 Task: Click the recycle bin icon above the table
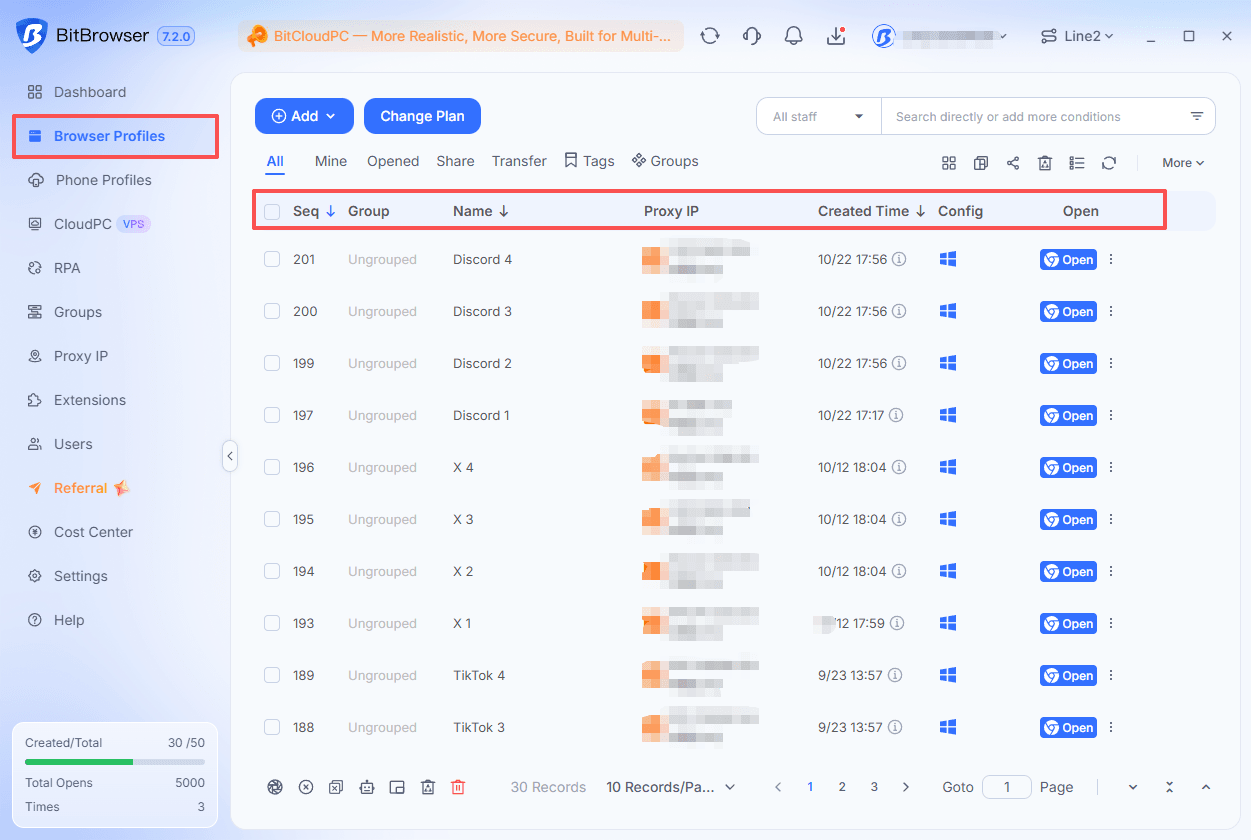click(x=1045, y=163)
